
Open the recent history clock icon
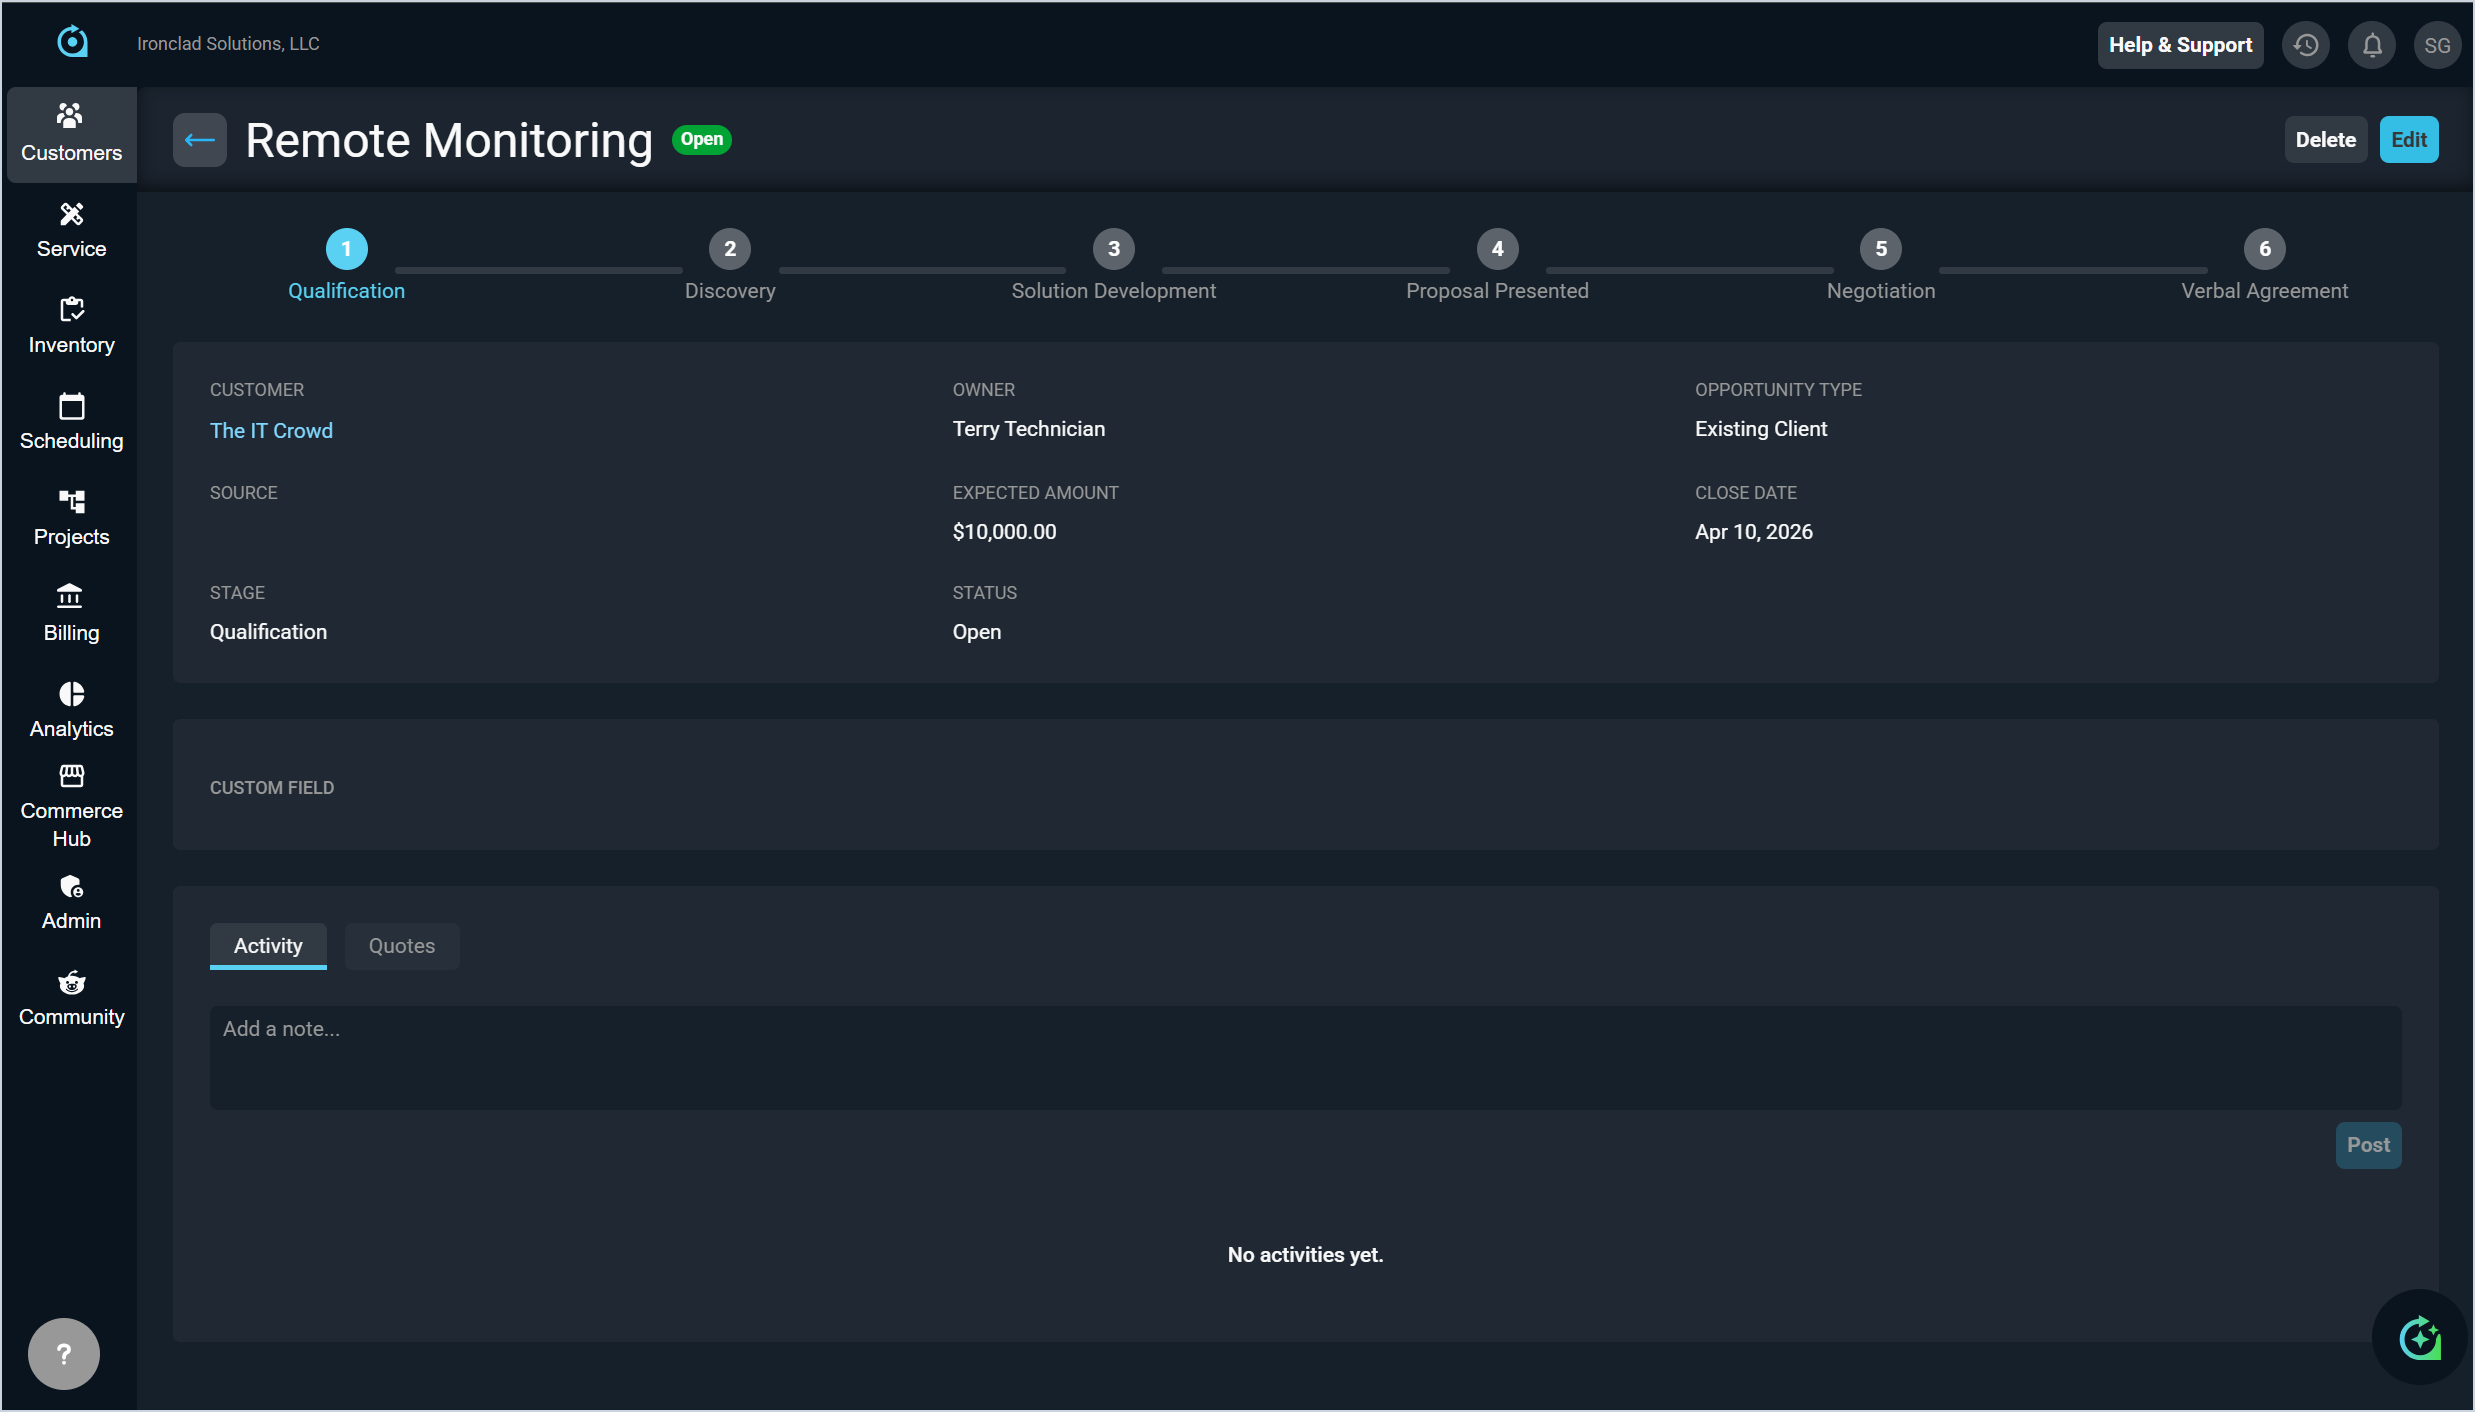click(2306, 45)
